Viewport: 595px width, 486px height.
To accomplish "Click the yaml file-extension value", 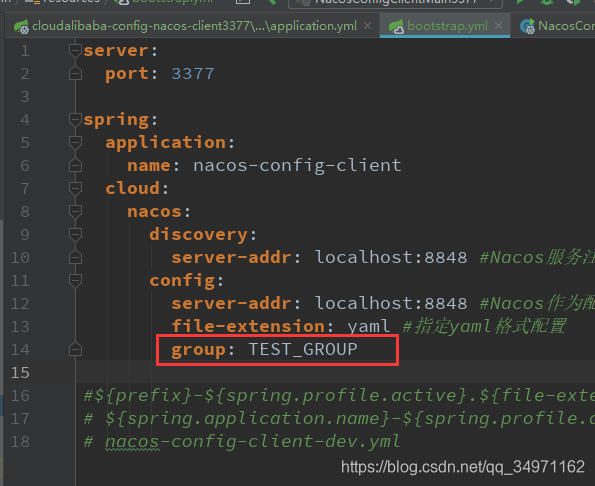I will (x=369, y=327).
